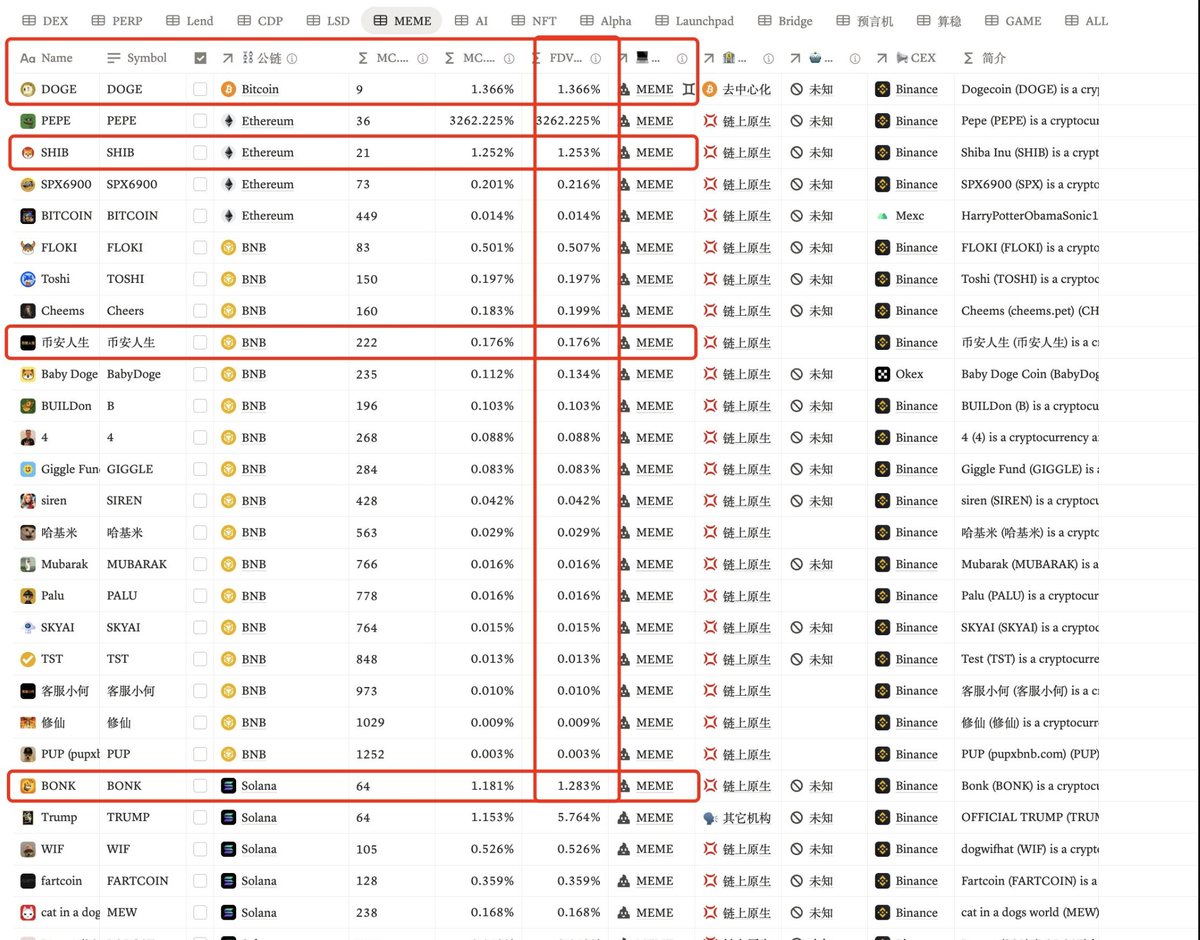Click the 5.764% FDV value in Trump row

coord(580,817)
